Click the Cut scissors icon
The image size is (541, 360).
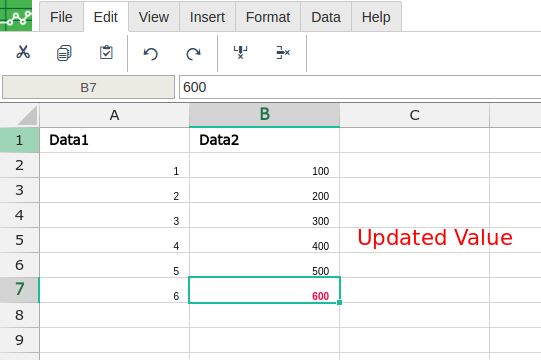tap(23, 52)
